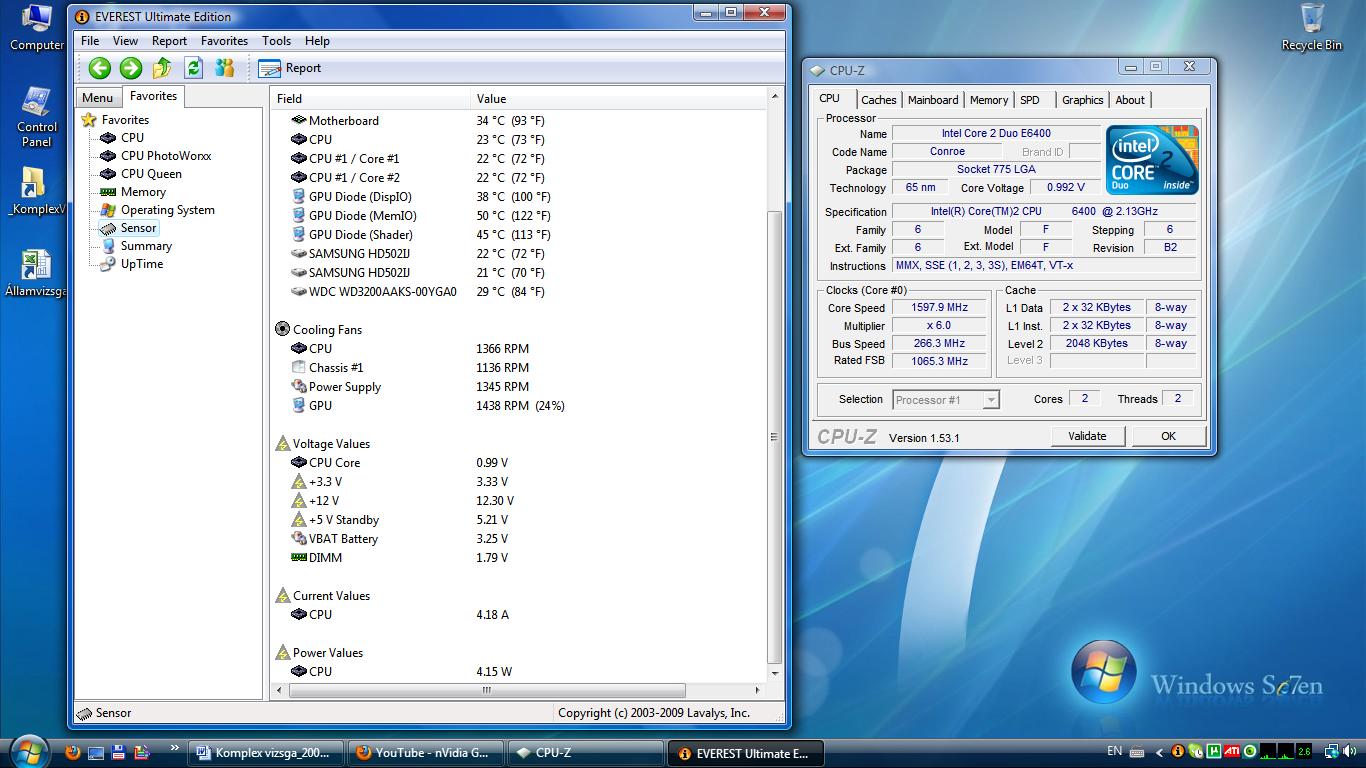
Task: Open the Report menu
Action: tap(169, 41)
